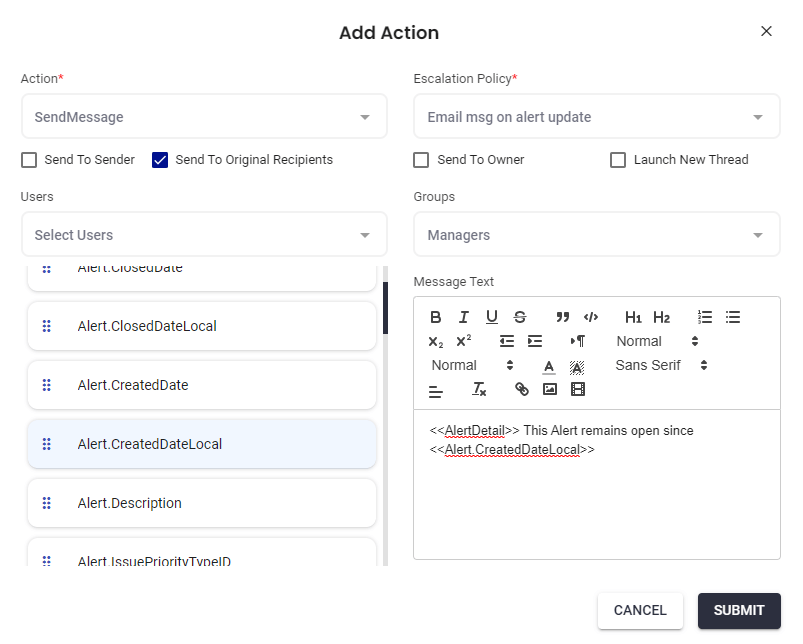Open the Sans Serif font picker

(x=661, y=366)
